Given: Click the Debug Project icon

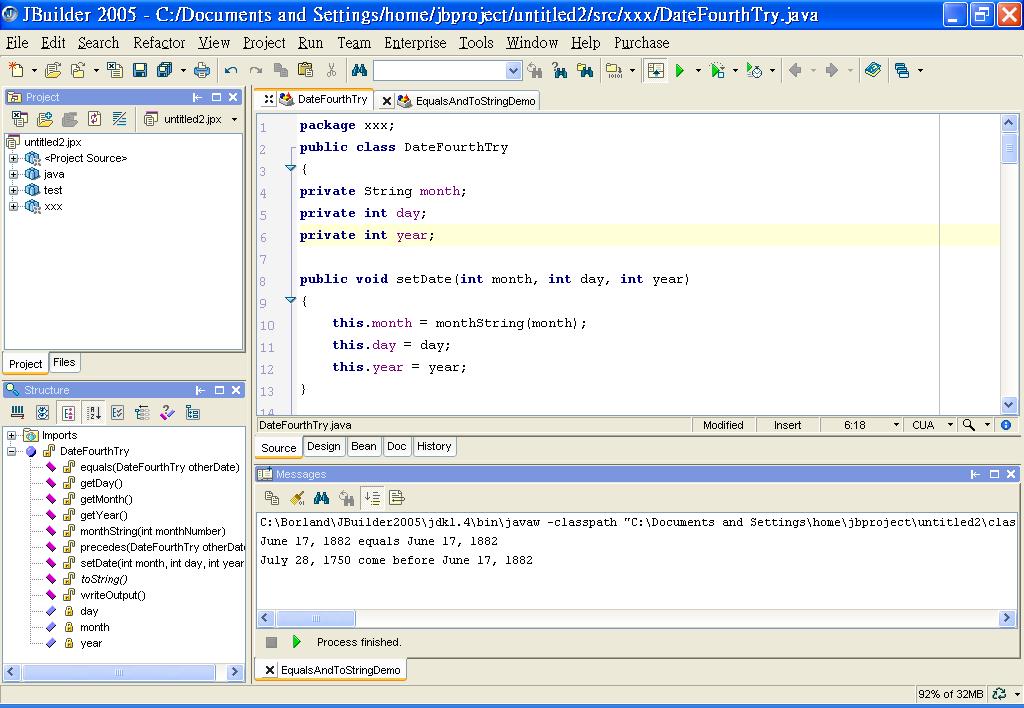Looking at the screenshot, I should click(x=717, y=70).
